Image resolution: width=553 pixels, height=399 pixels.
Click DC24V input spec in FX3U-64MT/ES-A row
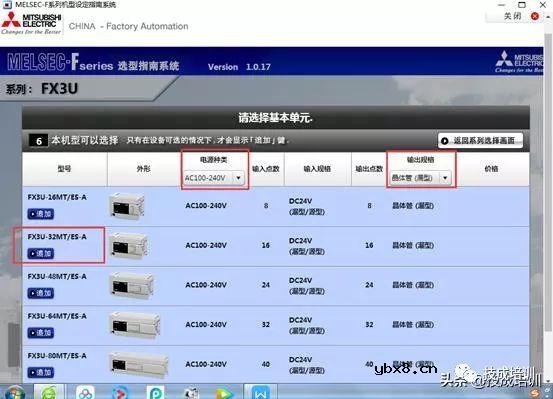pyautogui.click(x=306, y=325)
